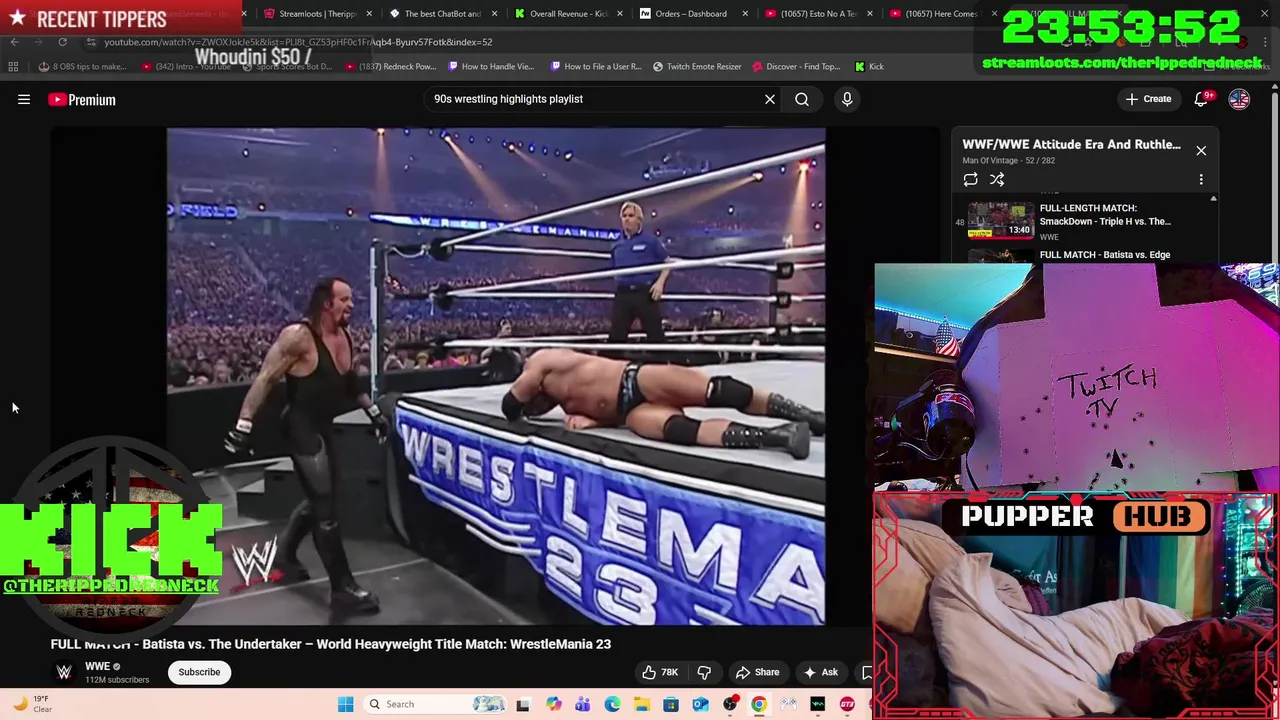Open Google Chrome on the taskbar

(x=759, y=704)
